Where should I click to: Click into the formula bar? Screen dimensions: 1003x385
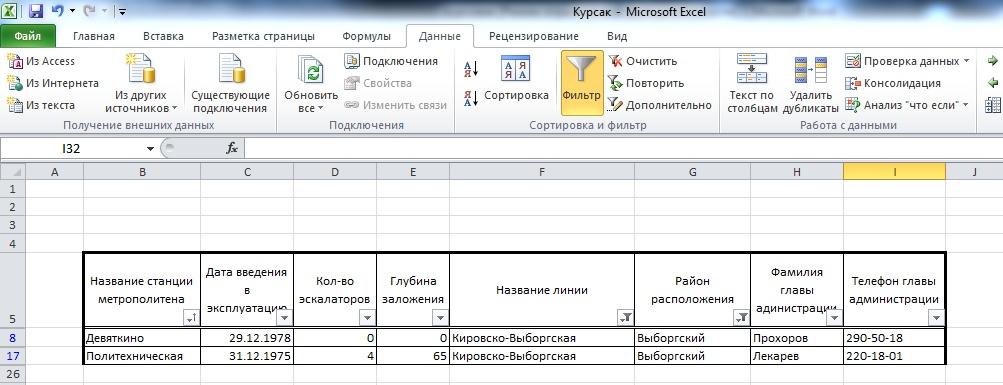click(x=623, y=148)
